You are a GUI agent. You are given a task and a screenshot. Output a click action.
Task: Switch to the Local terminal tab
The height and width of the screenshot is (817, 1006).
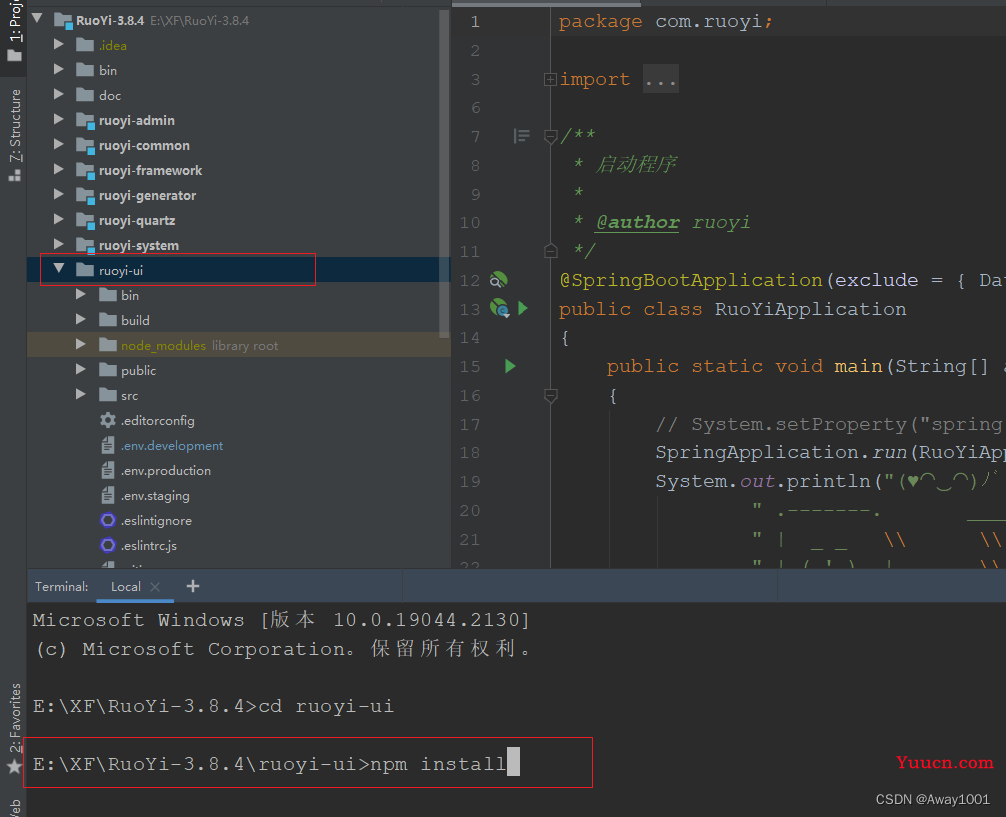click(126, 587)
